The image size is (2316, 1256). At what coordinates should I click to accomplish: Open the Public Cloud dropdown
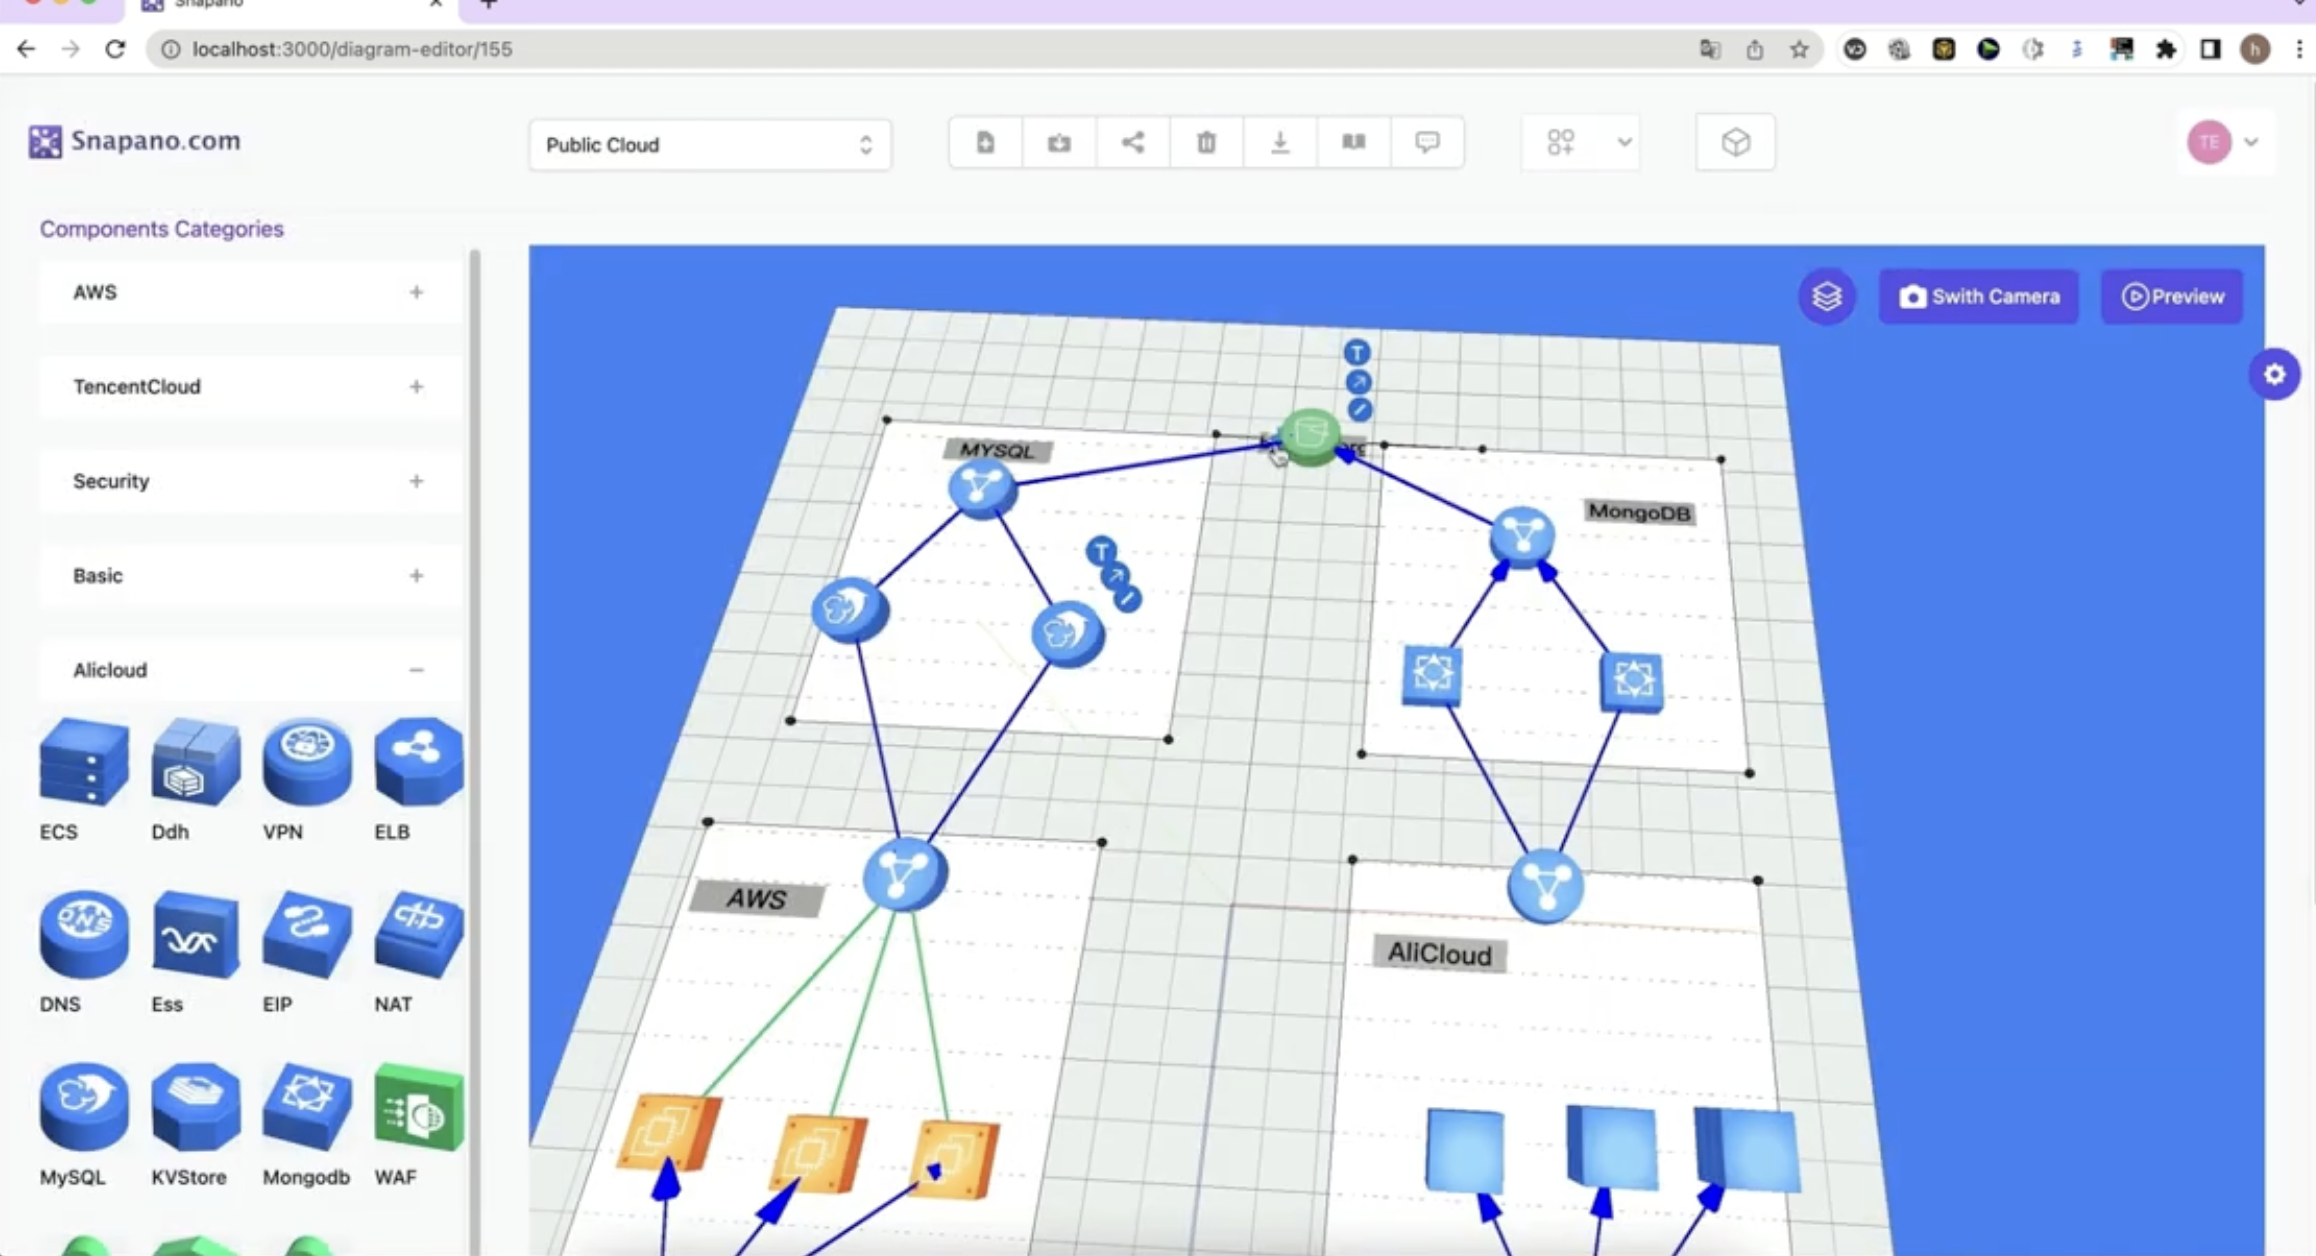point(710,144)
